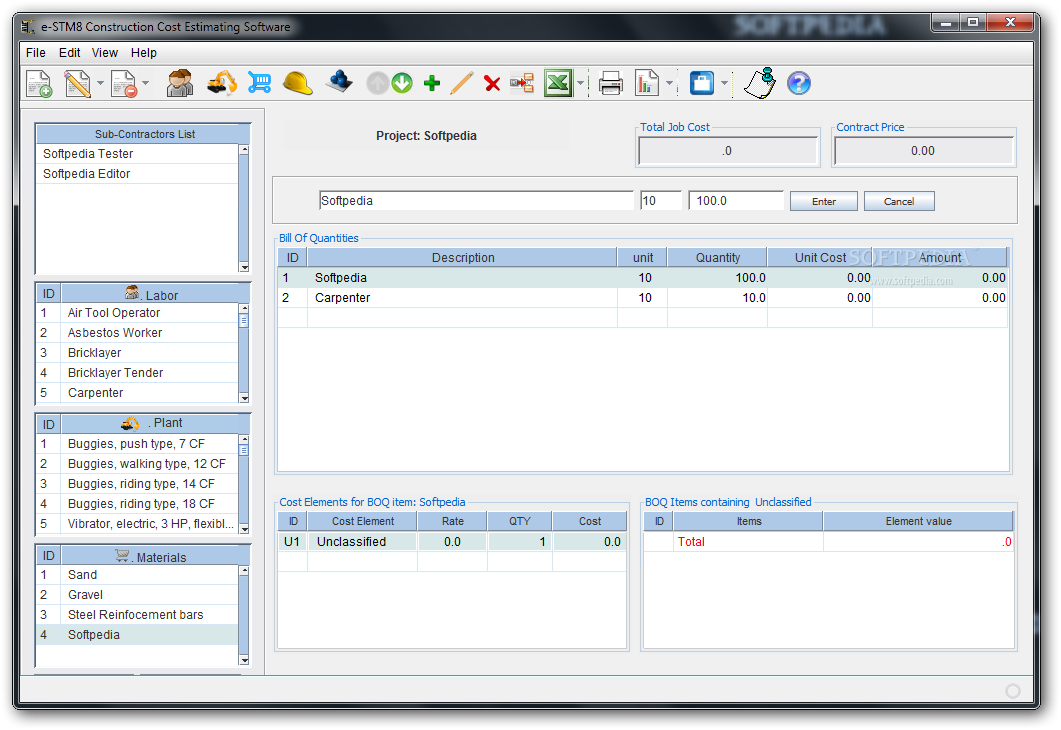1061x730 pixels.
Task: Open dropdown arrow next to remove project icon
Action: [x=145, y=83]
